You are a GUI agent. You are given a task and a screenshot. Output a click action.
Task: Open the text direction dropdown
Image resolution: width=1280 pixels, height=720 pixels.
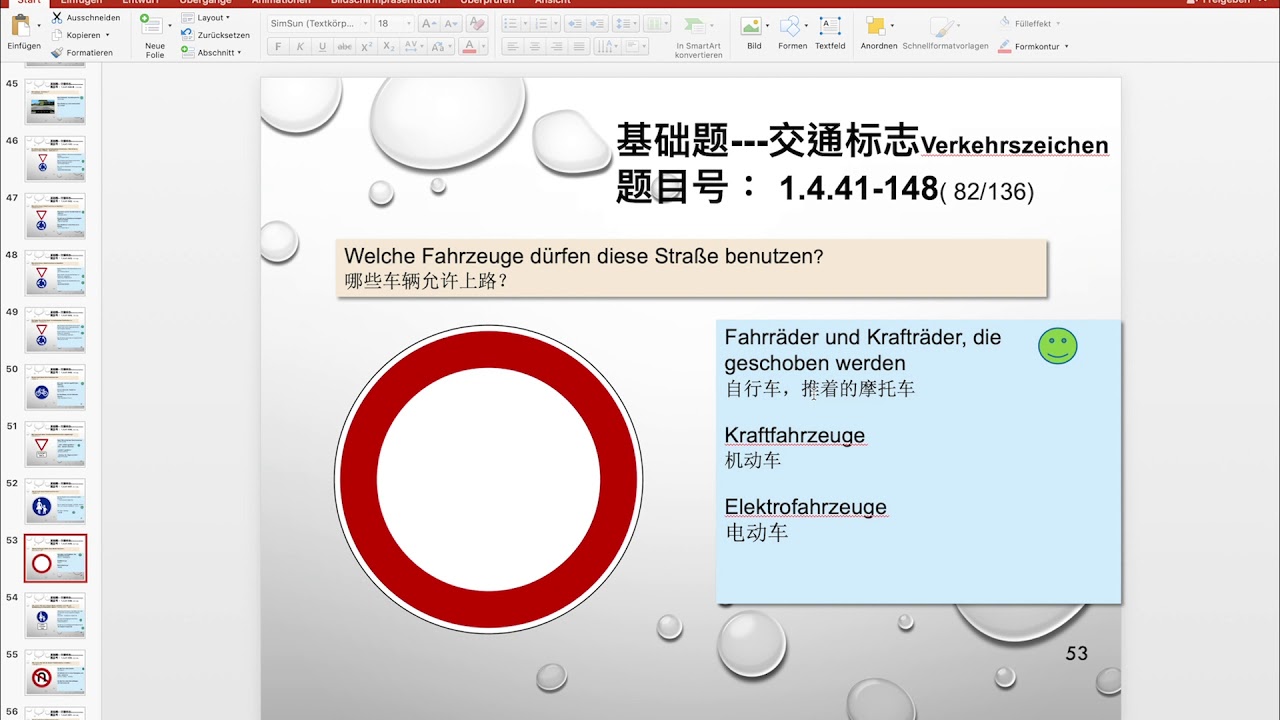(607, 46)
